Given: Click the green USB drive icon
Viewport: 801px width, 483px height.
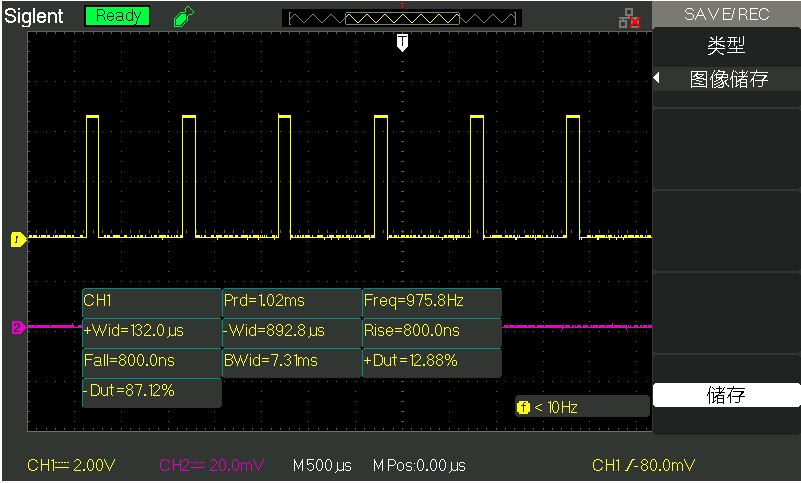Looking at the screenshot, I should 184,16.
